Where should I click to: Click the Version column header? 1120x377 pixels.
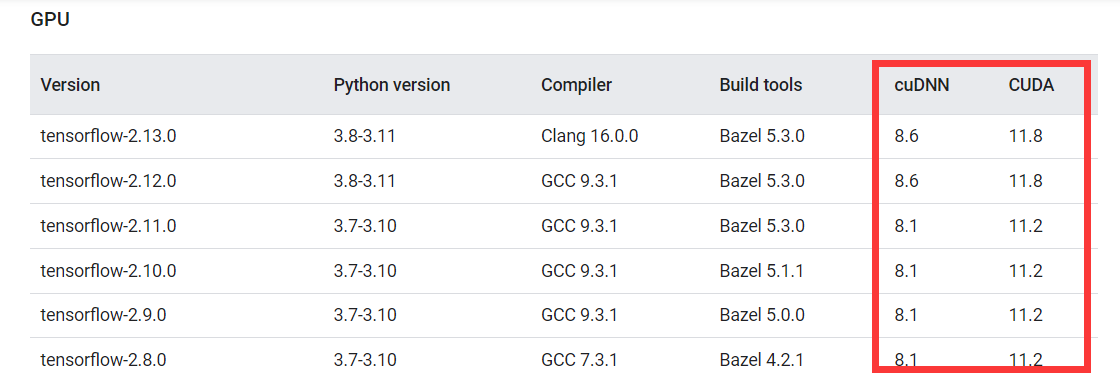(x=70, y=85)
